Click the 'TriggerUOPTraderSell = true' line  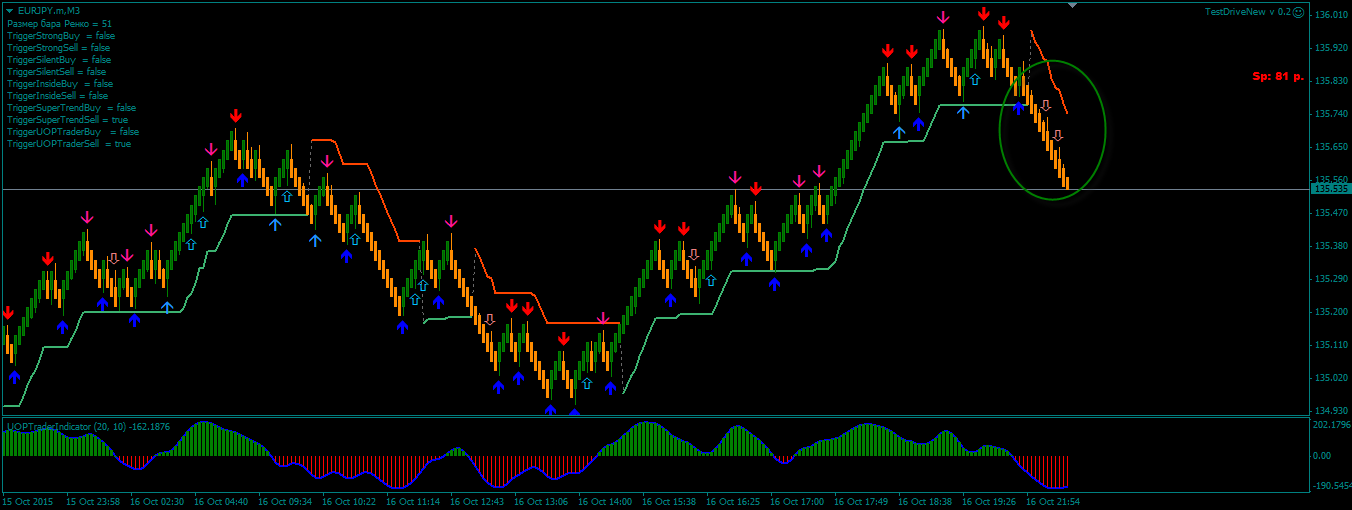tap(69, 144)
